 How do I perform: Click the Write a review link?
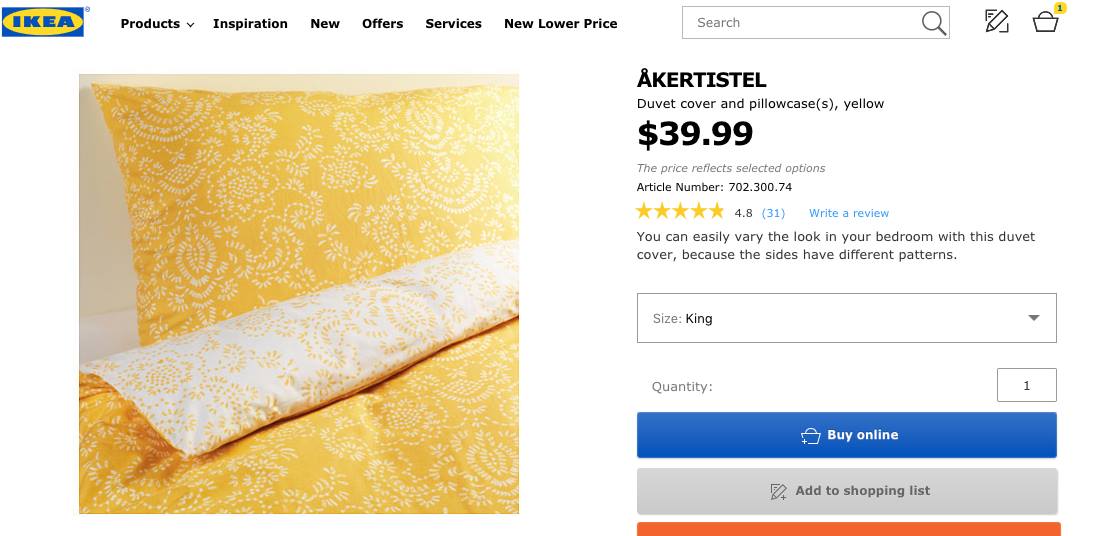tap(848, 213)
